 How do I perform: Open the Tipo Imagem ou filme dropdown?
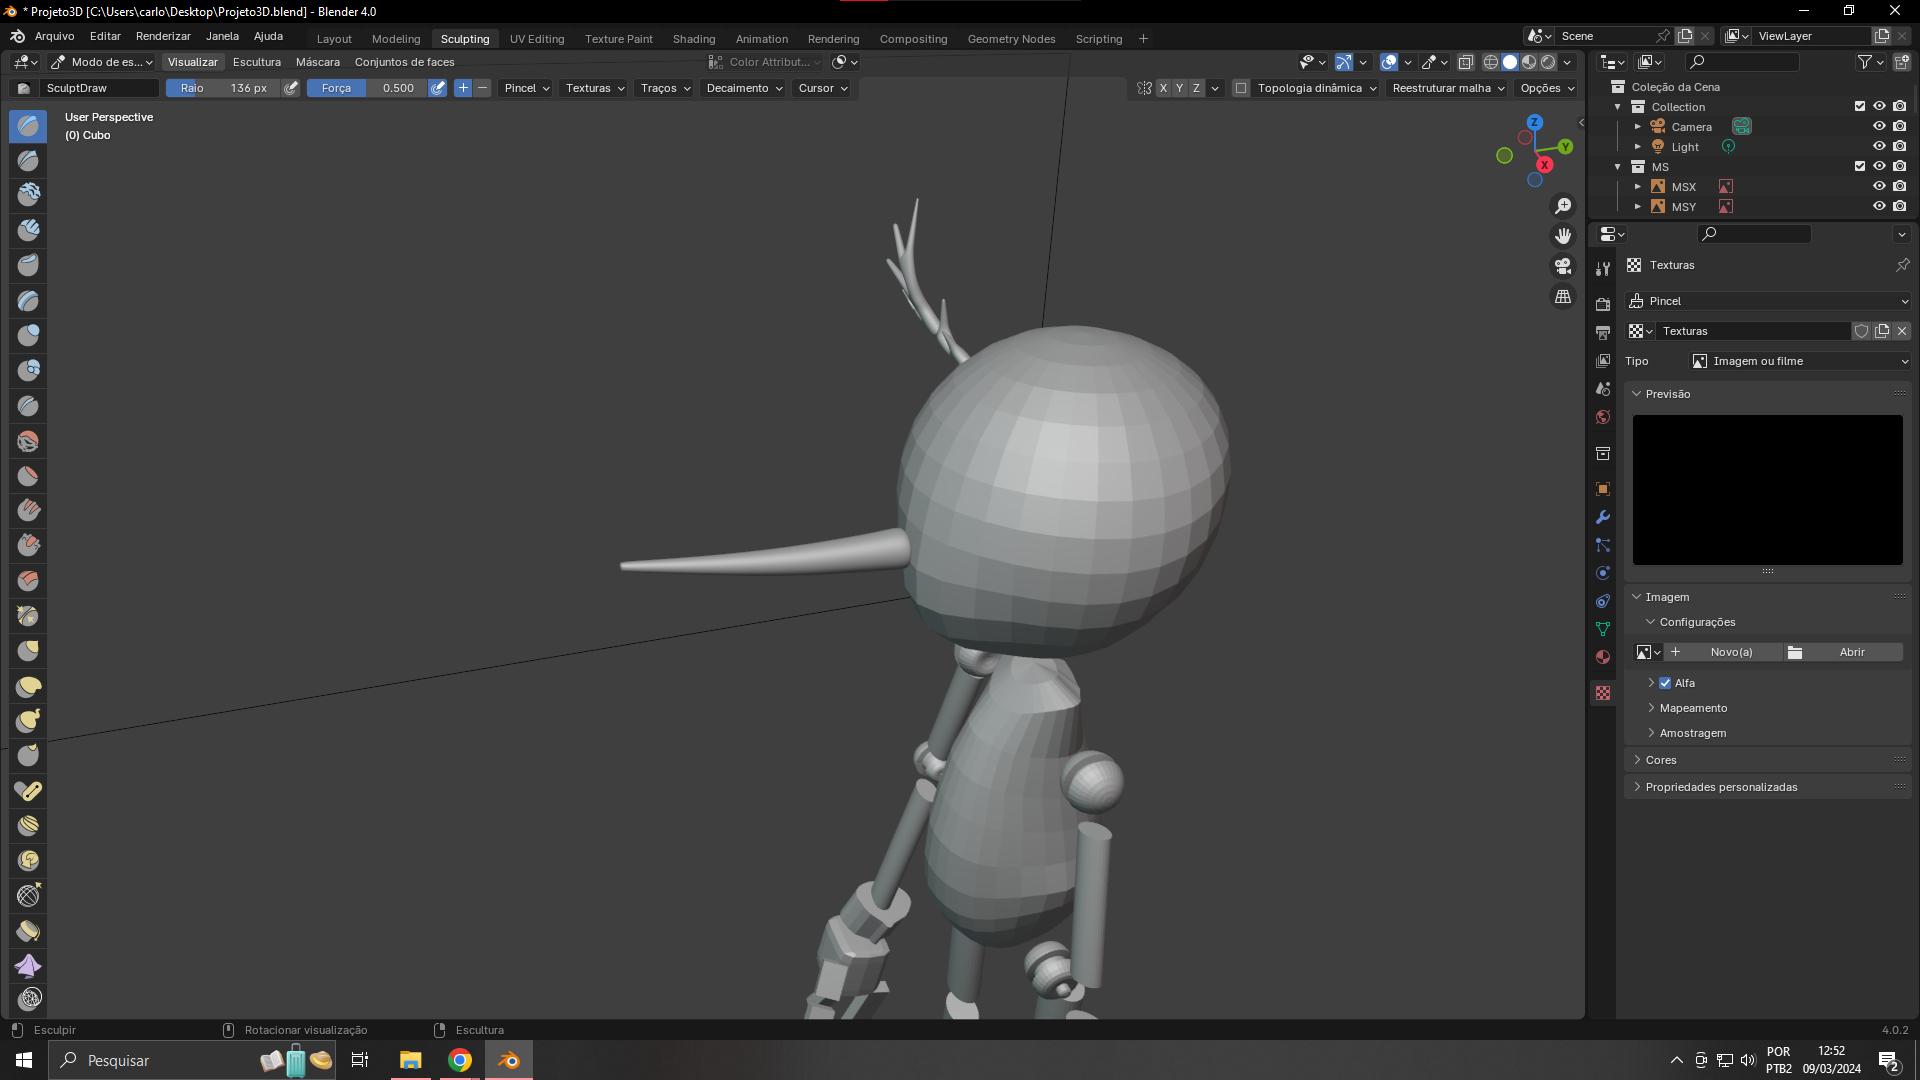(1800, 361)
